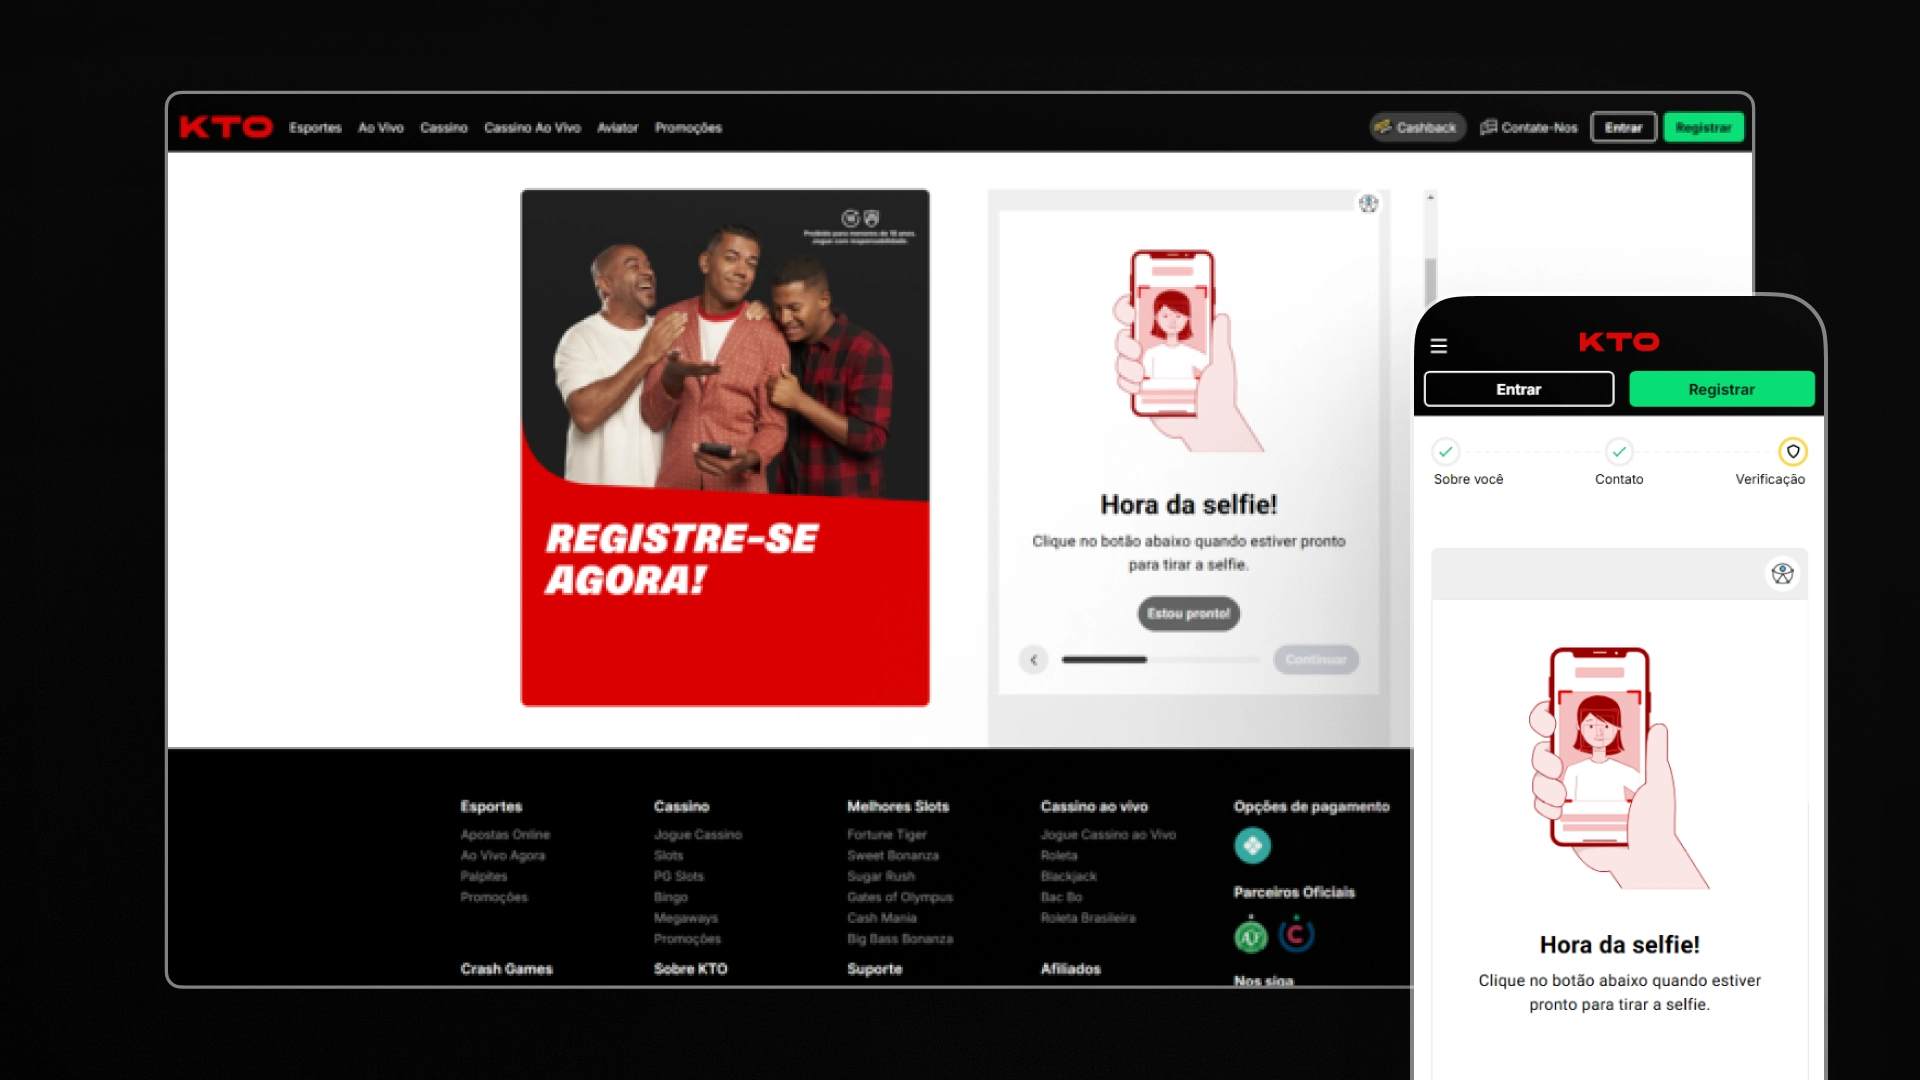Click the hamburger menu icon on mobile
Viewport: 1920px width, 1080px height.
tap(1440, 344)
